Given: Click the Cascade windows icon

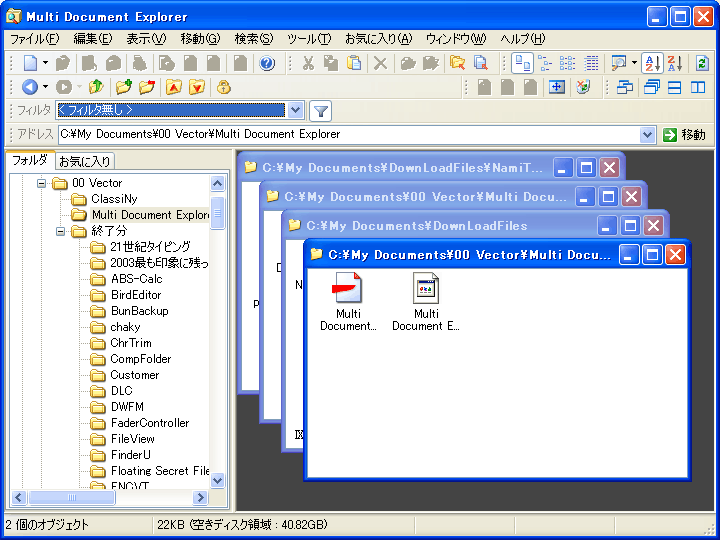Looking at the screenshot, I should [x=652, y=87].
